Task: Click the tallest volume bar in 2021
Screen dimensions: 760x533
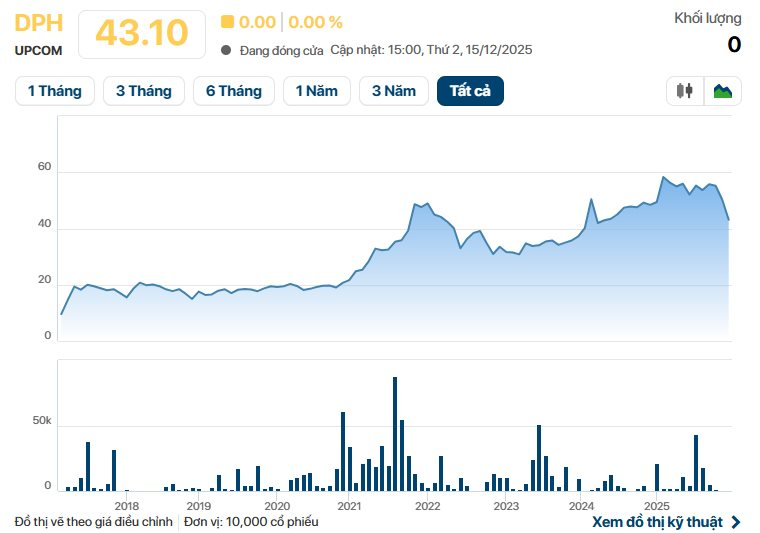Action: coord(395,434)
